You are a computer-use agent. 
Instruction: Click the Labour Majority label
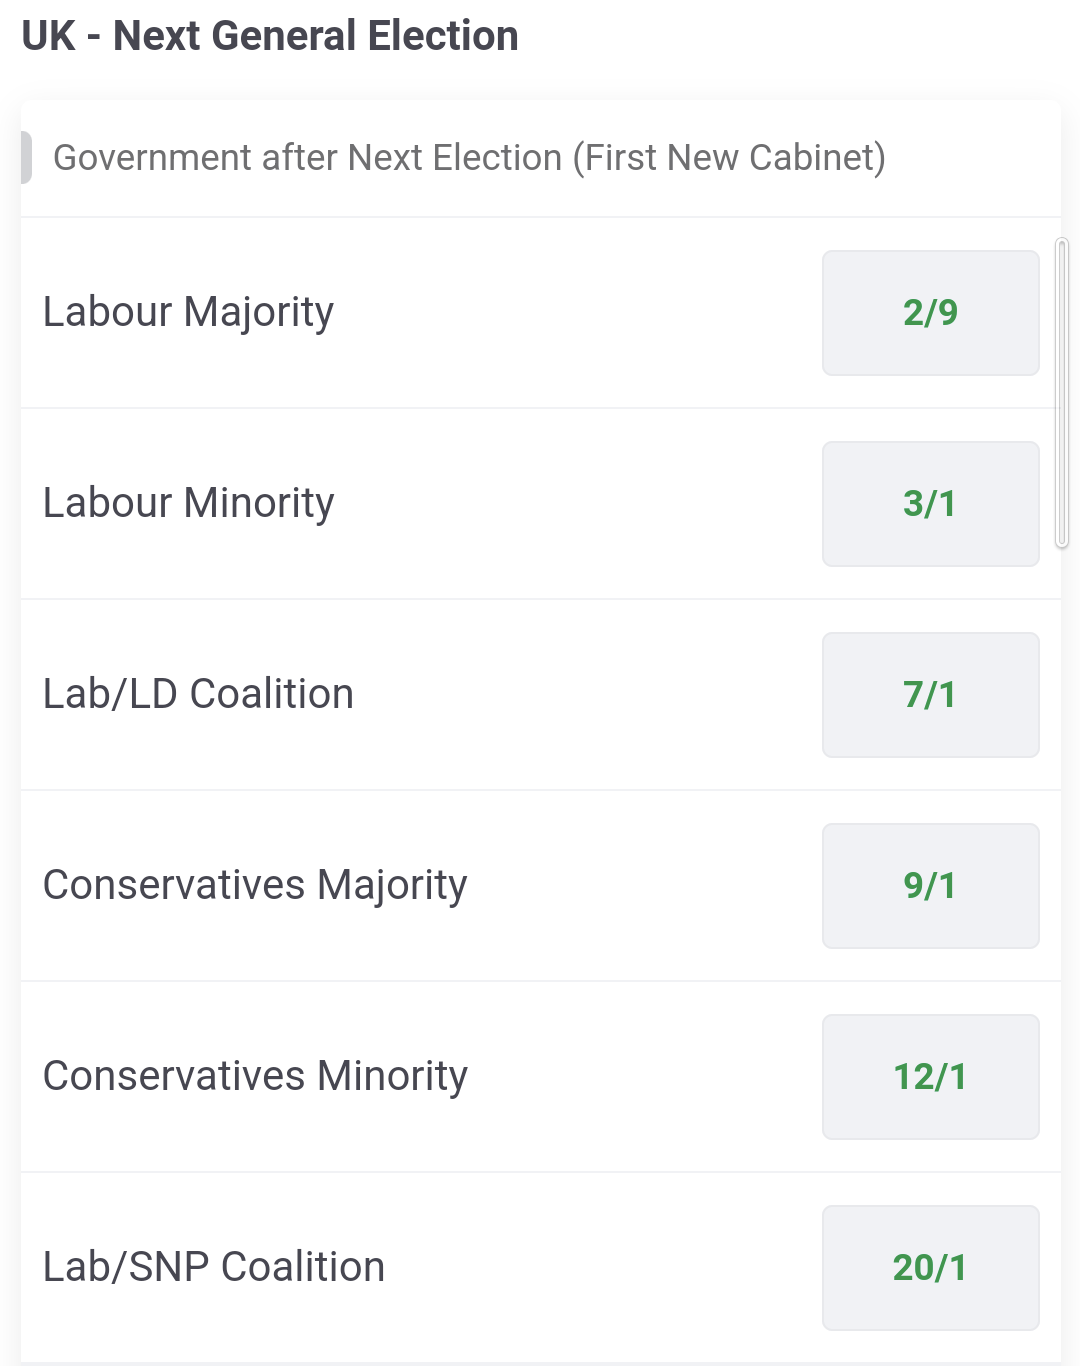coord(188,313)
